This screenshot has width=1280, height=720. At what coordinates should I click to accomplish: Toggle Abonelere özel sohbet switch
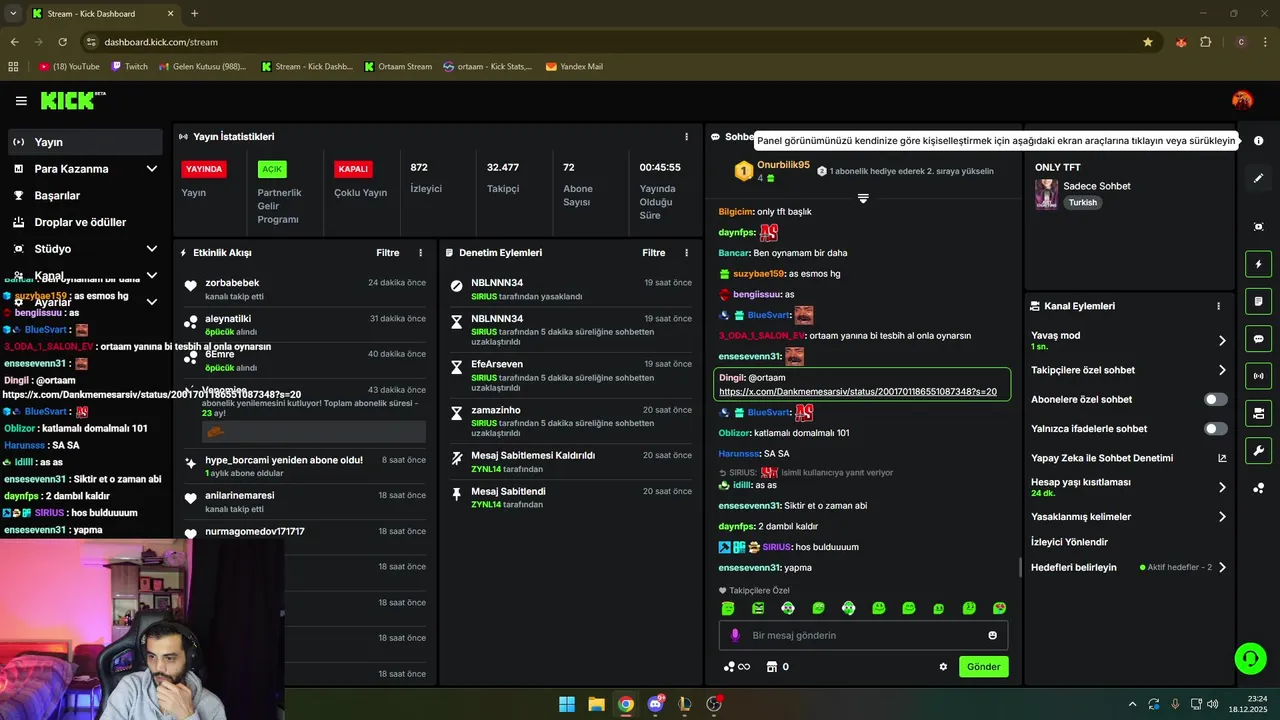[x=1215, y=399]
